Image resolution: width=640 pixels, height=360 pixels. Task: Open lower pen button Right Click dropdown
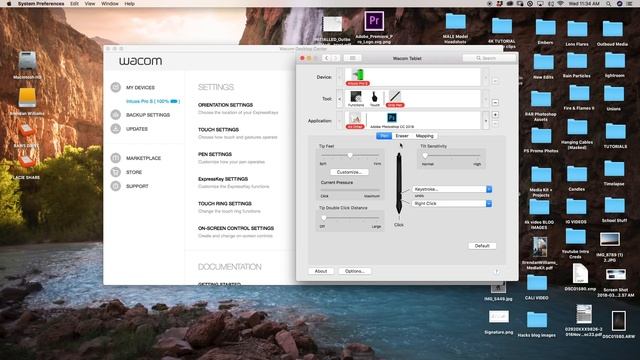[452, 203]
